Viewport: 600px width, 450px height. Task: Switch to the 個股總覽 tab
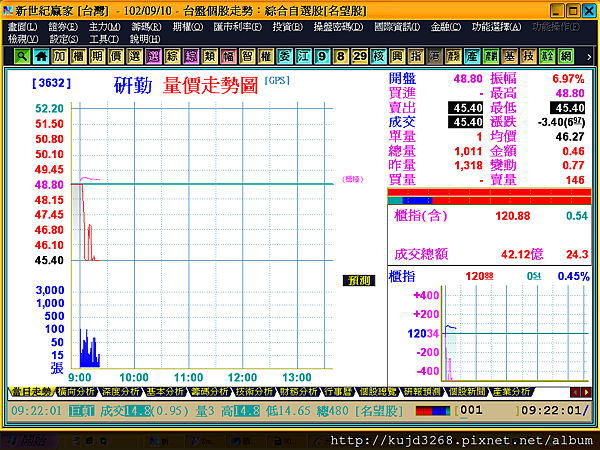[x=377, y=392]
